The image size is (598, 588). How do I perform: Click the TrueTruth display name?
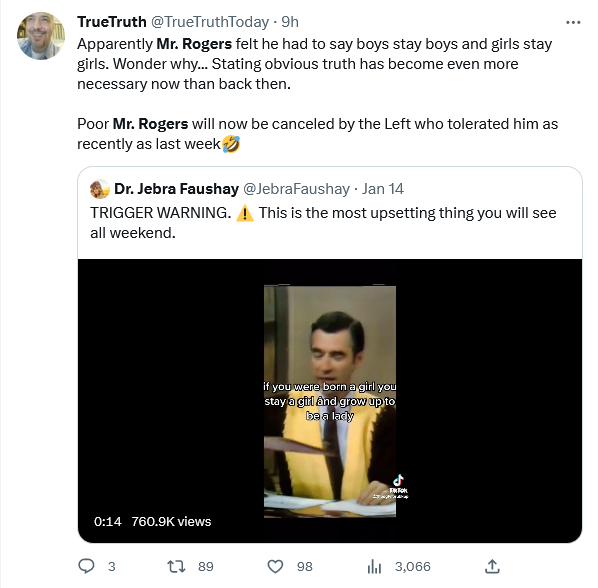click(112, 22)
